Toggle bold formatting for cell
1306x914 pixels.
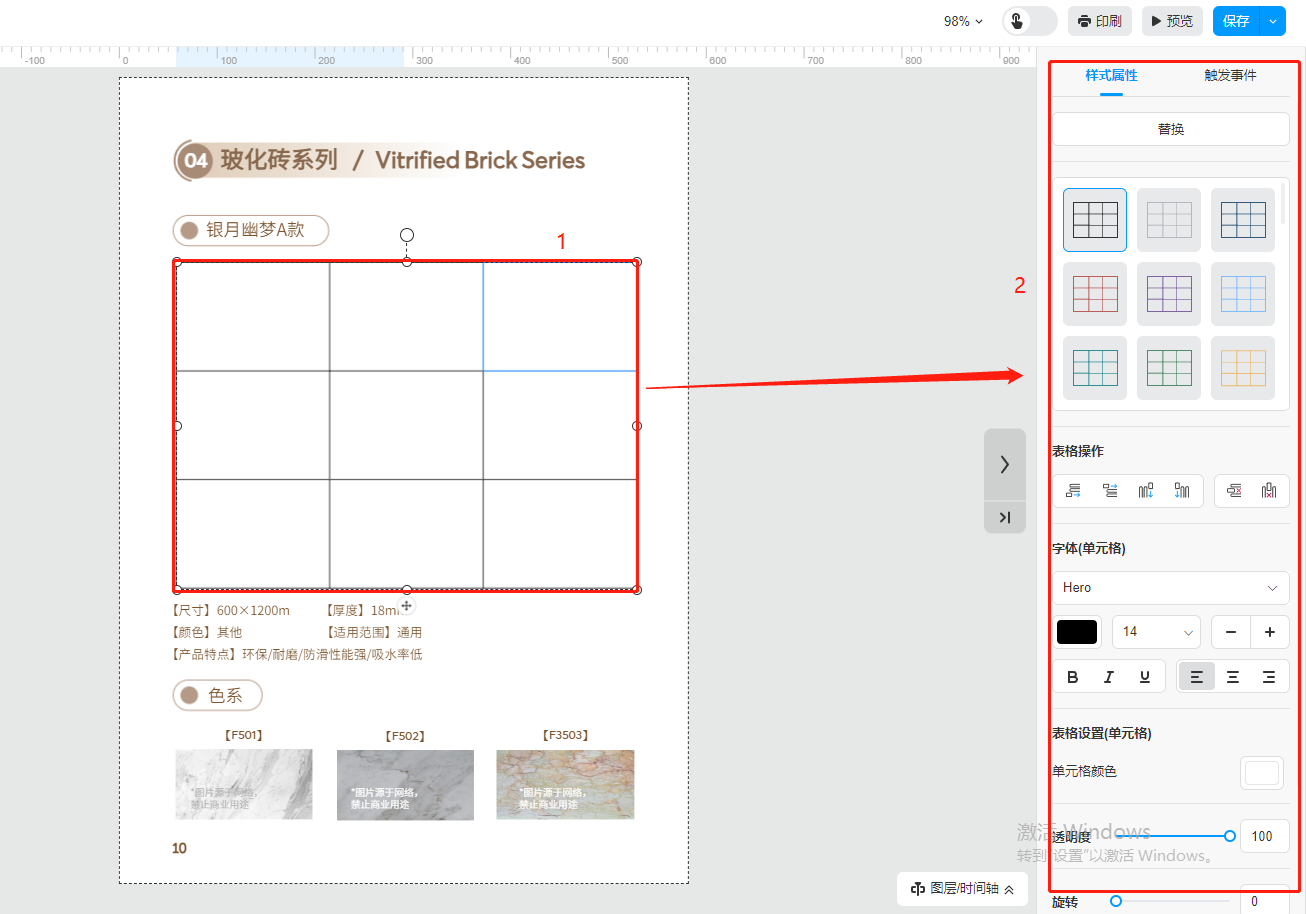click(1073, 677)
